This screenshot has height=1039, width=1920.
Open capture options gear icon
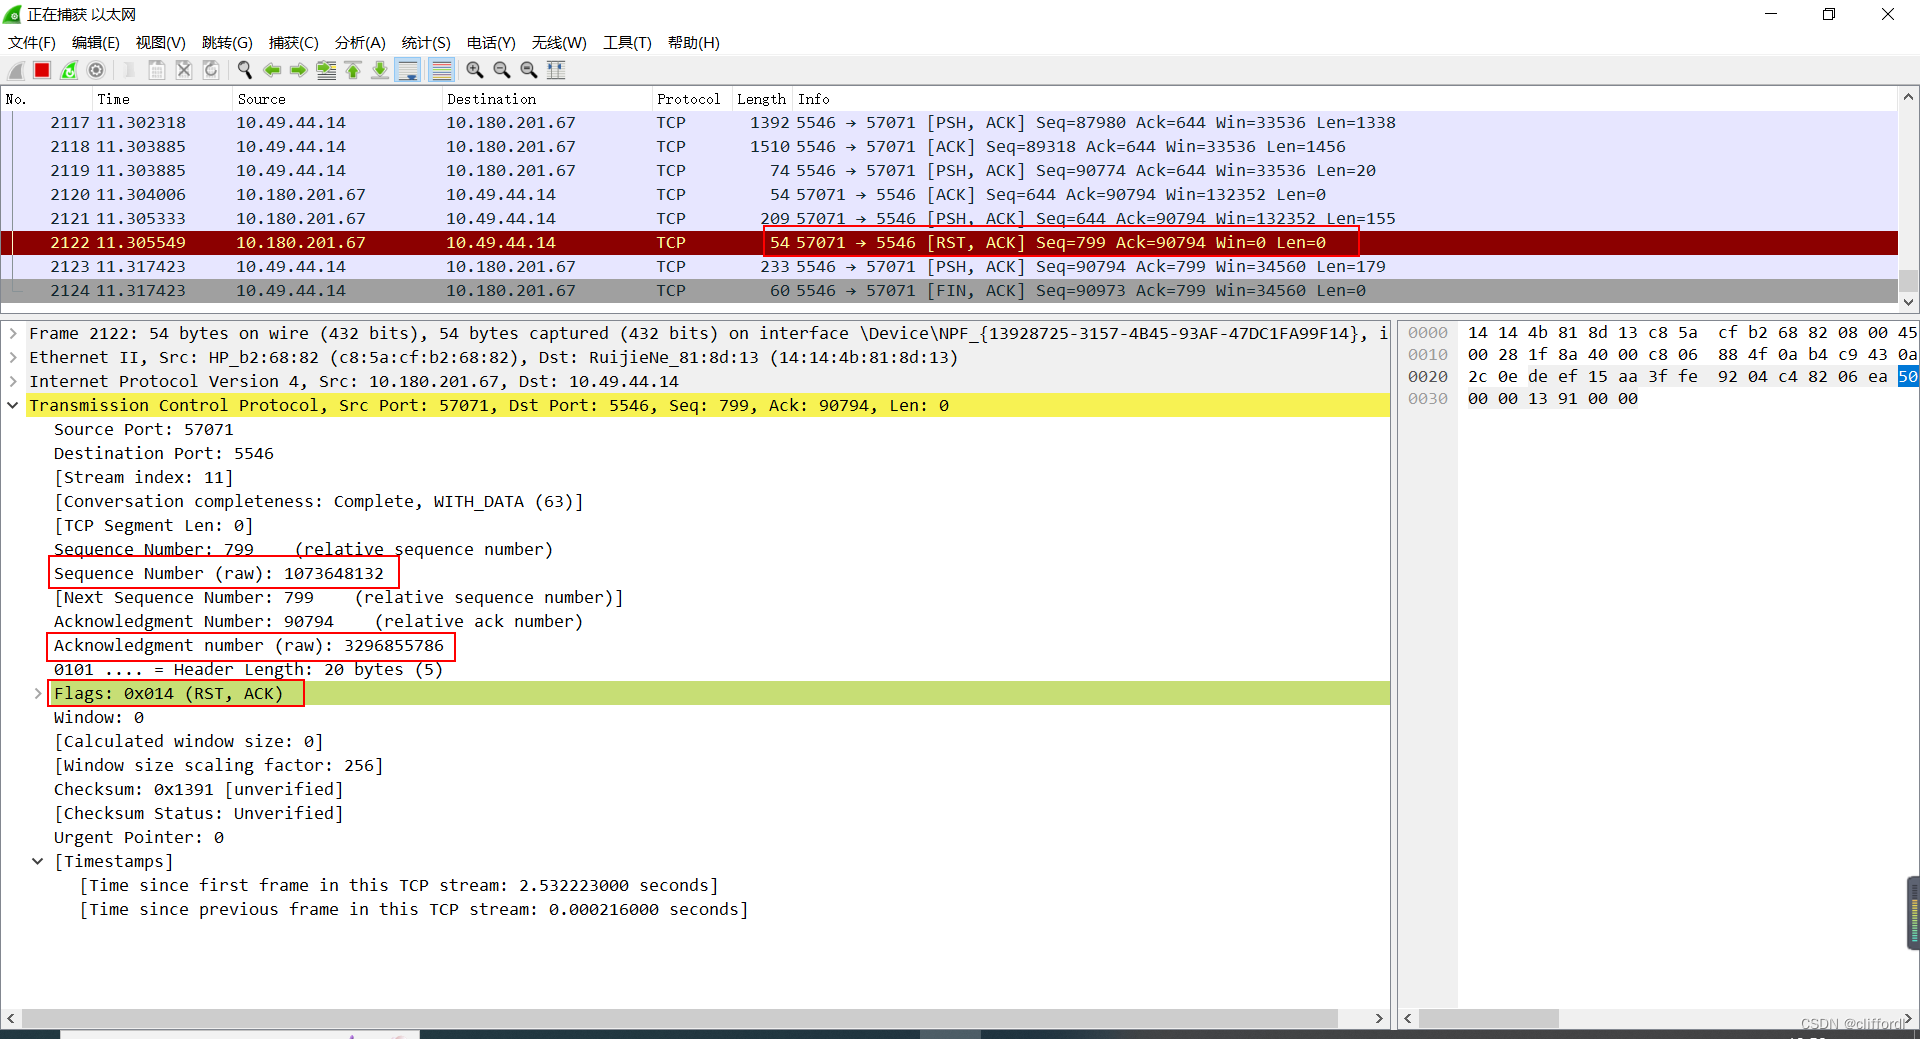tap(96, 70)
